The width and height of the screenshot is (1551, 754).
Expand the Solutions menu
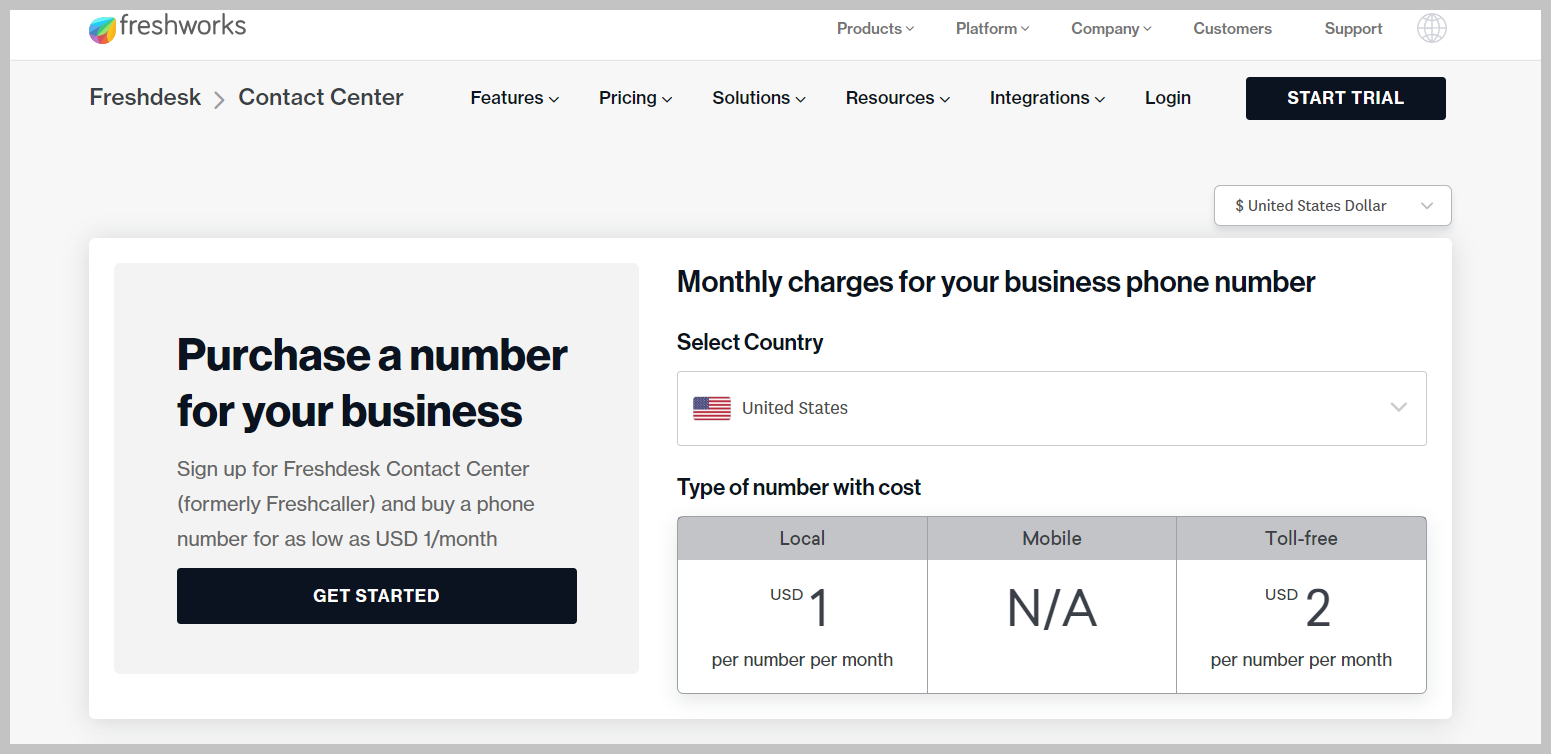(758, 98)
